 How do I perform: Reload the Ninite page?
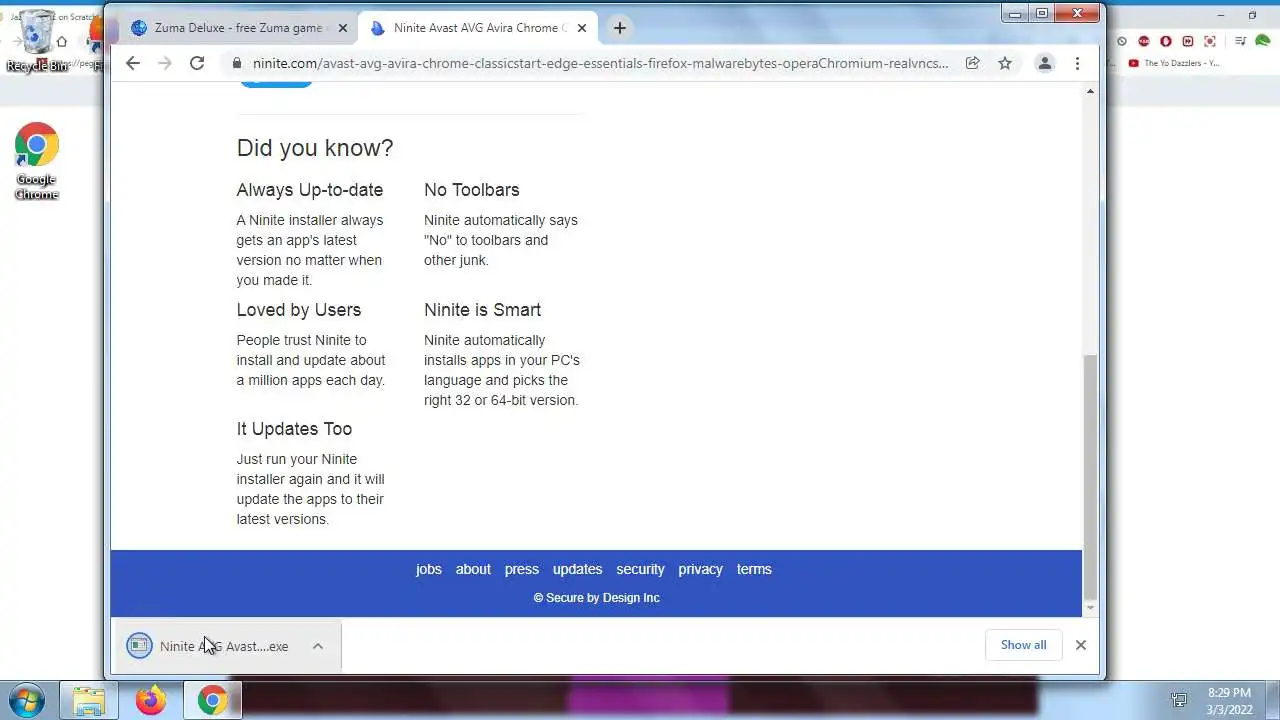[197, 63]
